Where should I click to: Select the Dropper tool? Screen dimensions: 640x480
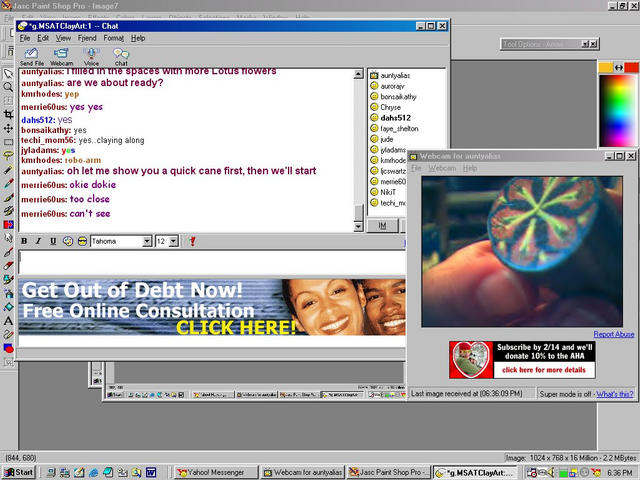pos(8,183)
